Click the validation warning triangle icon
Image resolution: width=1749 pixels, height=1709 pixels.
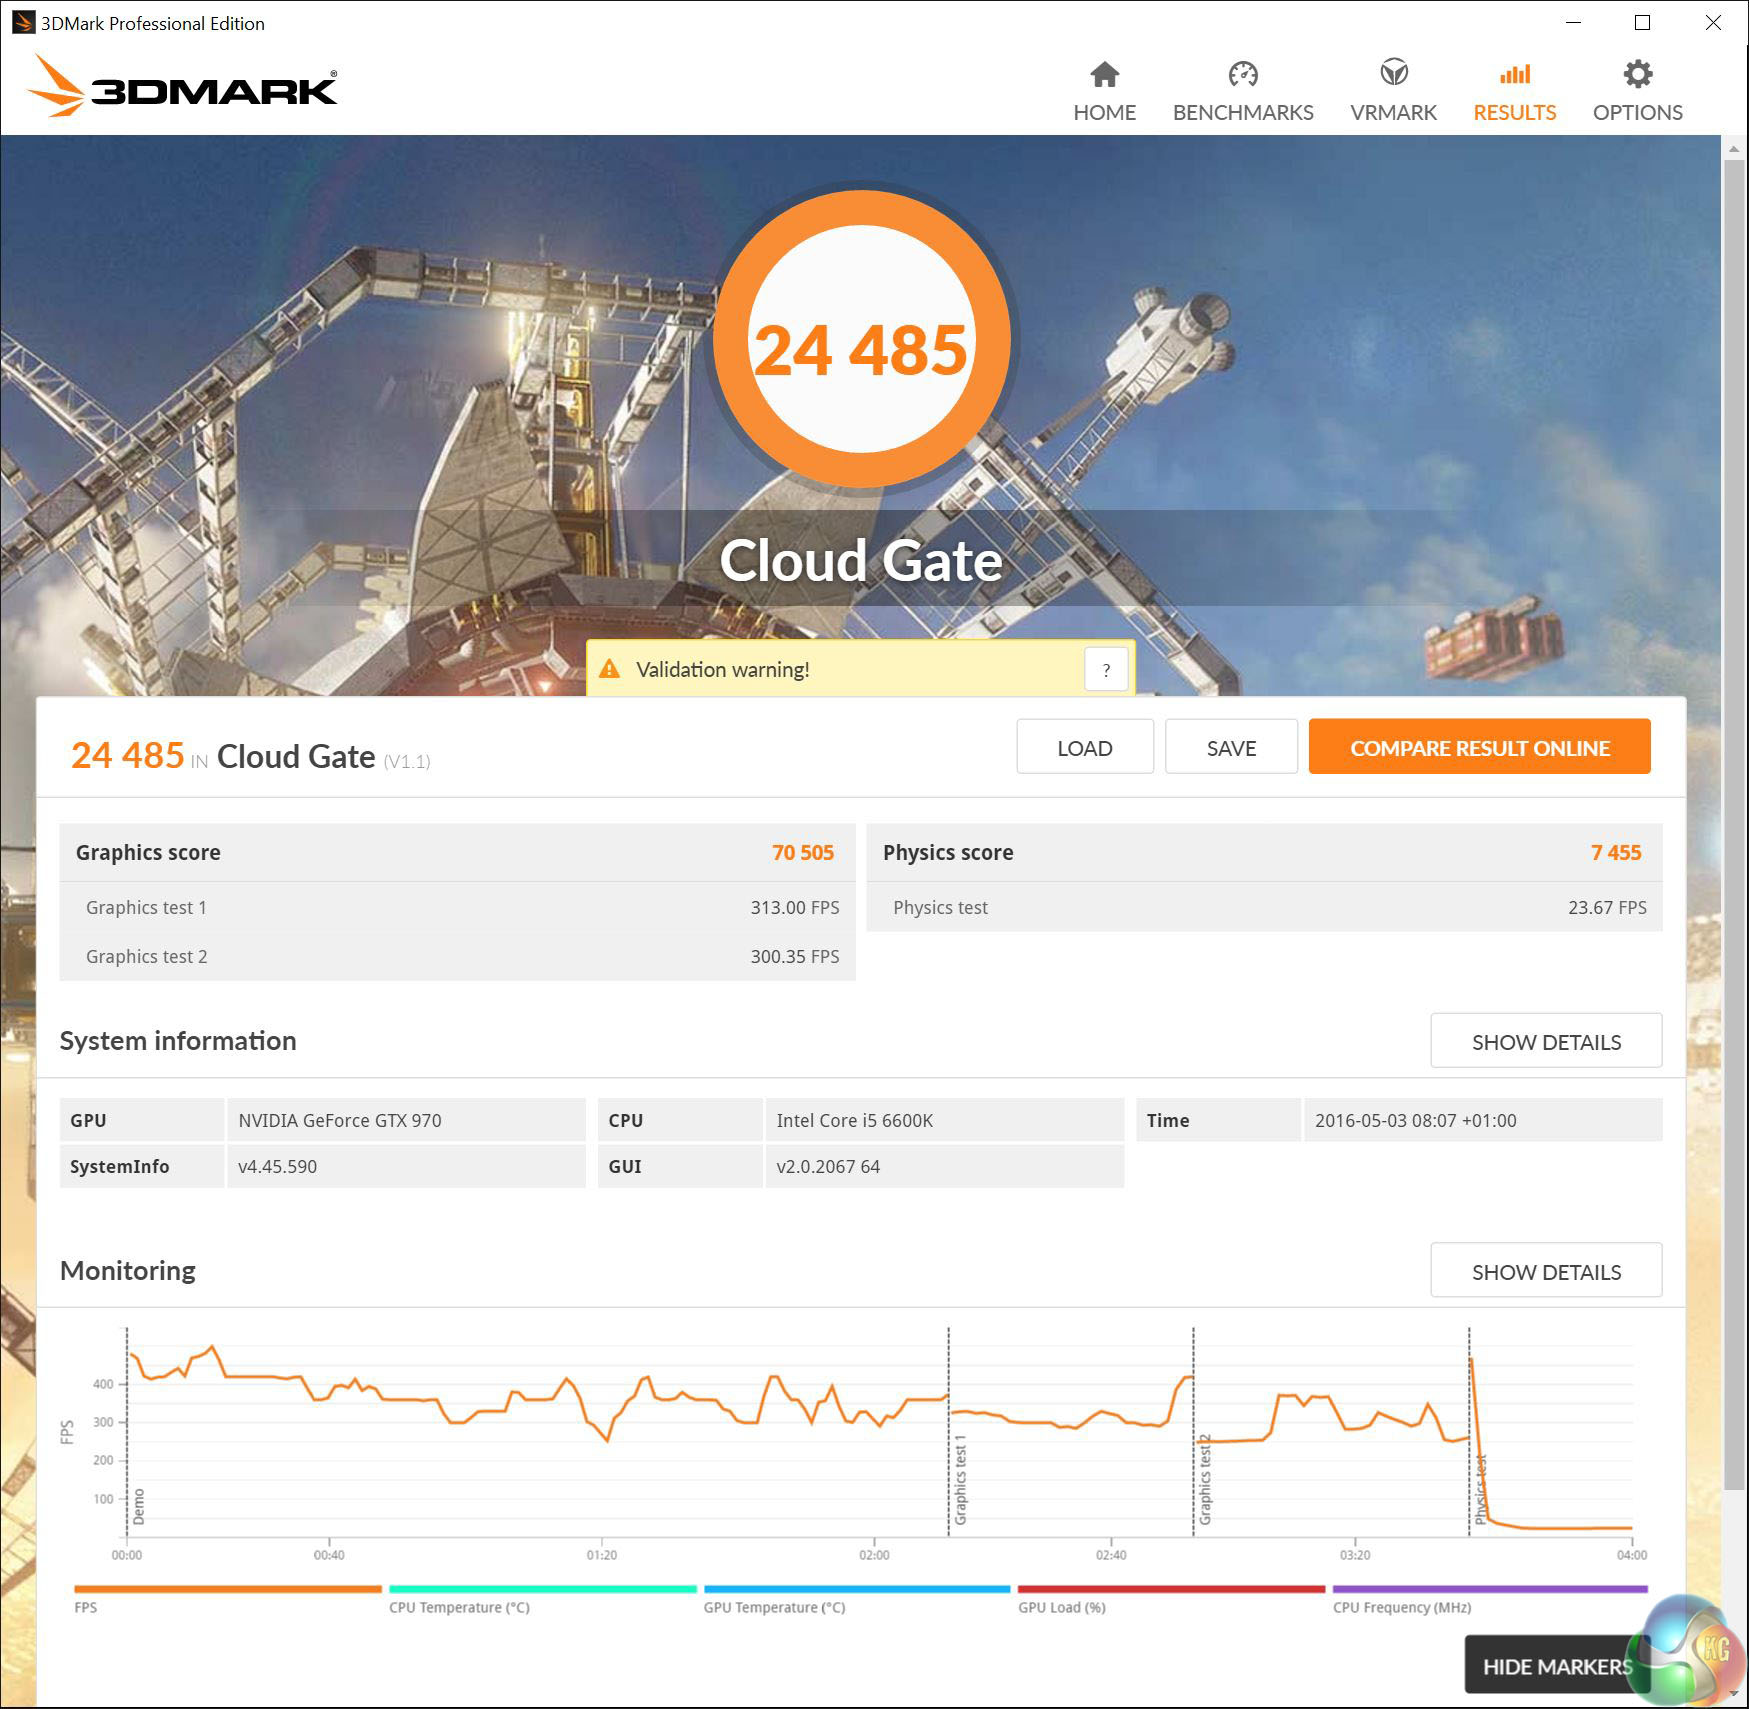pos(609,669)
